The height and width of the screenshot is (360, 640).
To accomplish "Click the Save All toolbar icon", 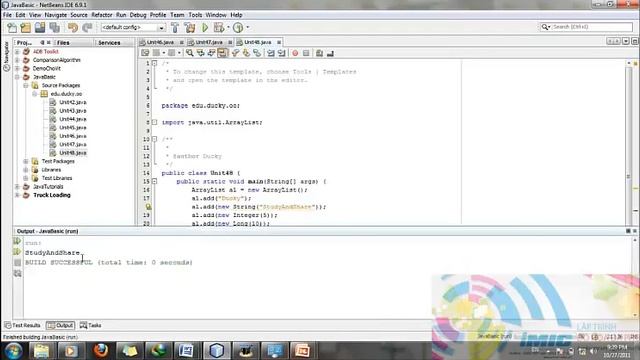I will click(54, 27).
